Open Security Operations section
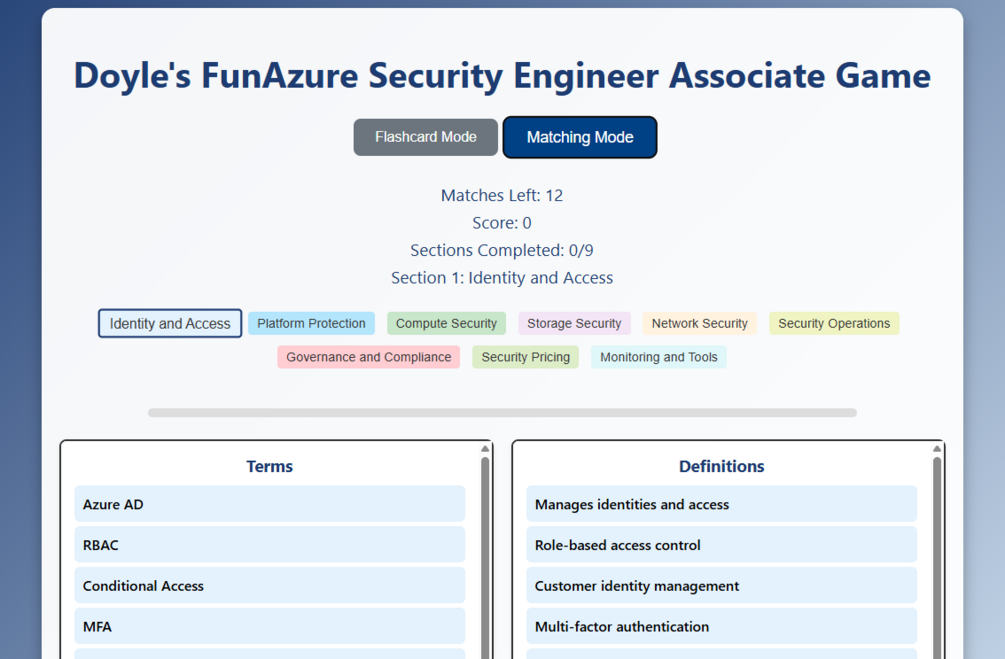 834,323
